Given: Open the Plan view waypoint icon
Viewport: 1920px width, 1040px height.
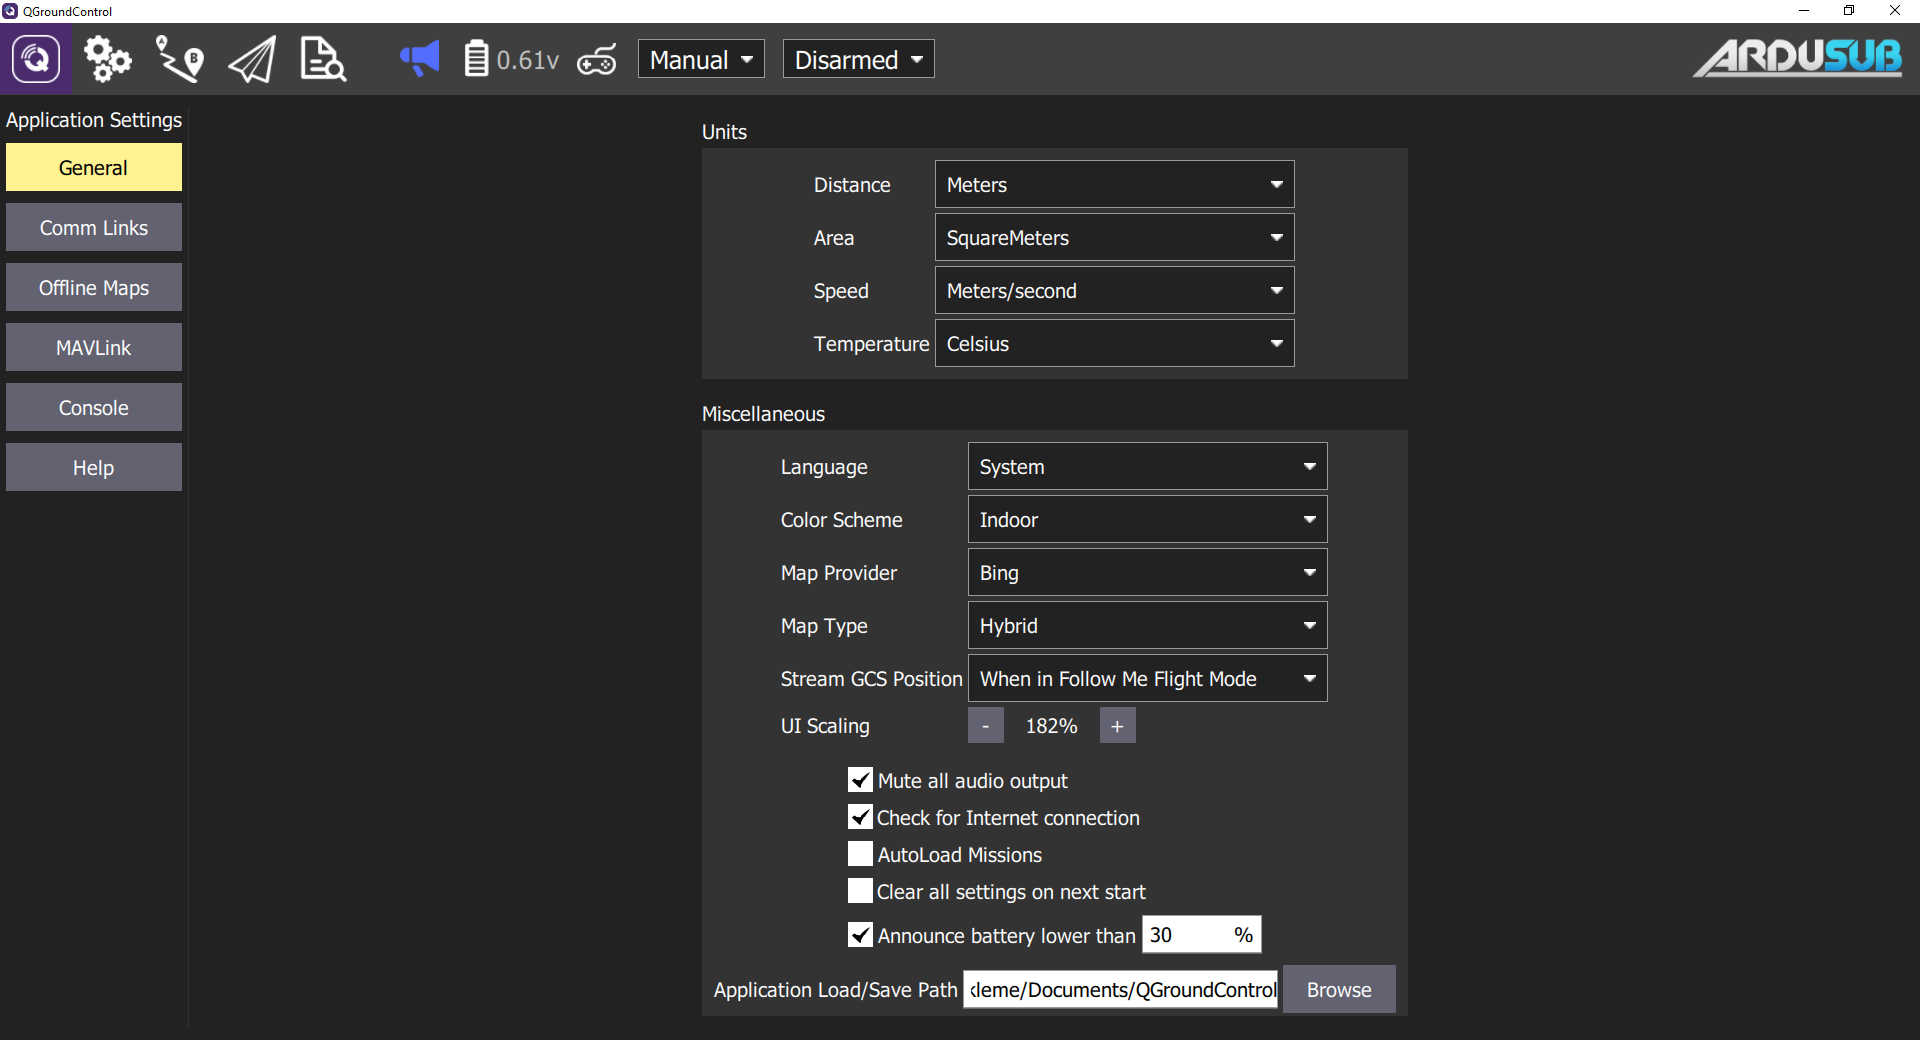Looking at the screenshot, I should click(180, 59).
